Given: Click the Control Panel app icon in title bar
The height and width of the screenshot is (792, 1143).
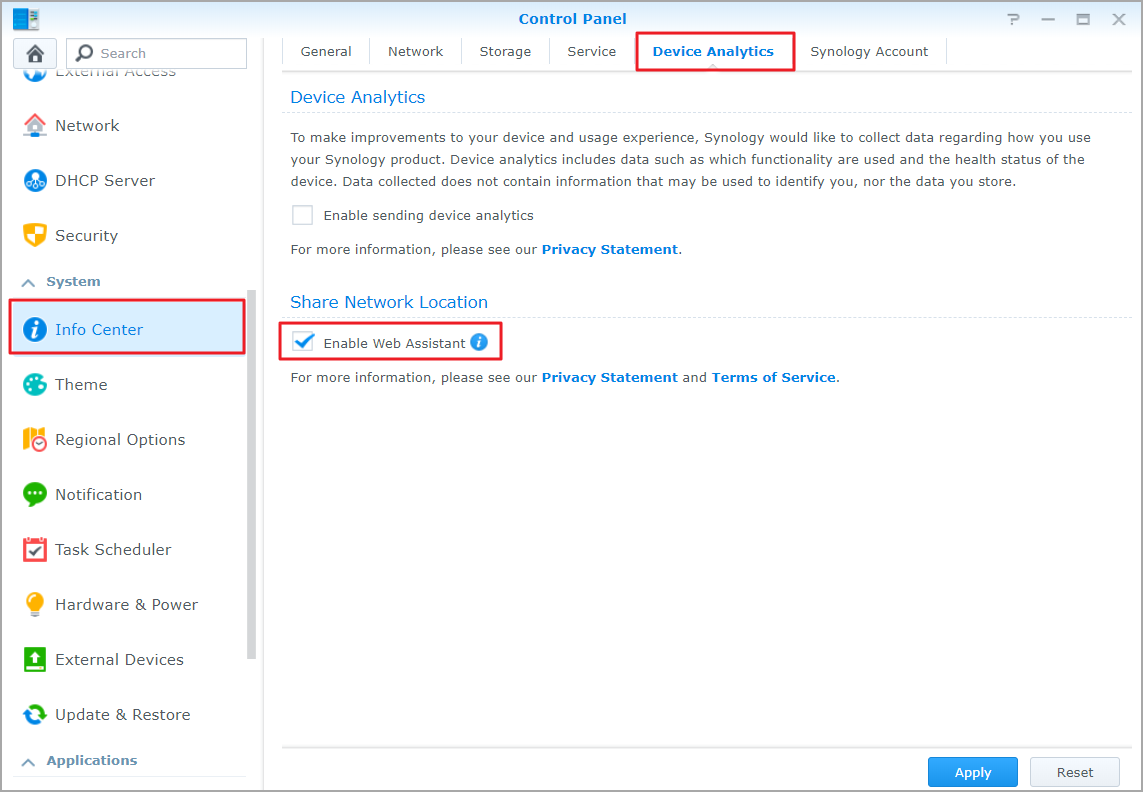Looking at the screenshot, I should click(26, 19).
